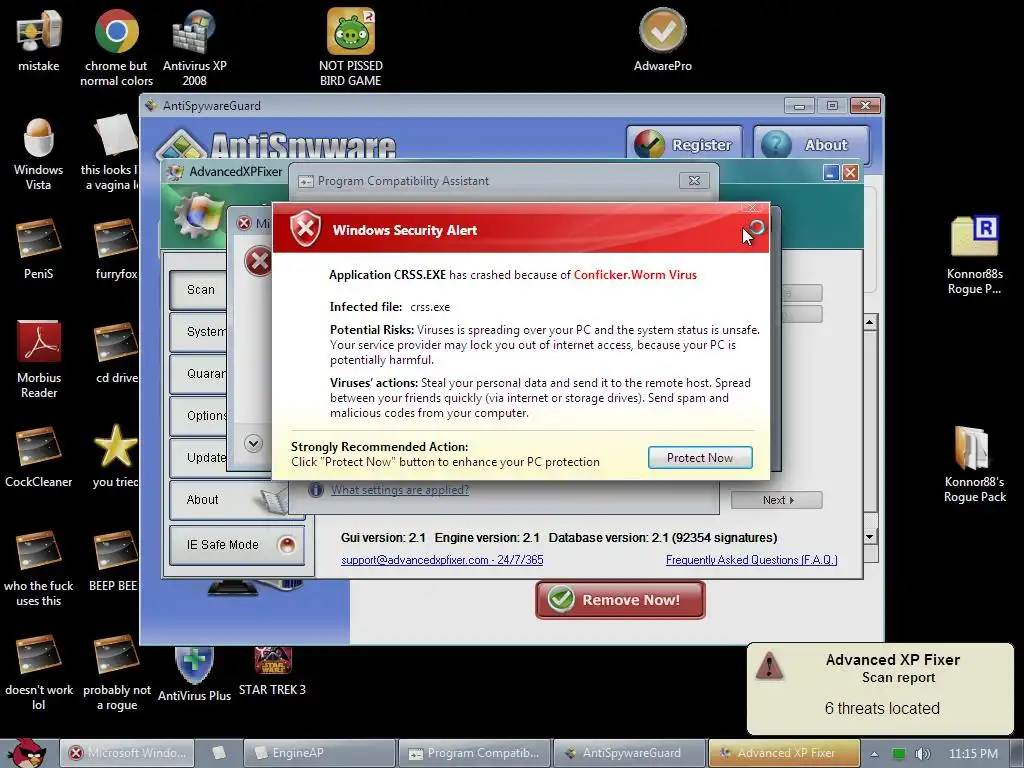This screenshot has width=1024, height=768.
Task: Open Konnor88s Rogue P... archive icon
Action: [974, 255]
